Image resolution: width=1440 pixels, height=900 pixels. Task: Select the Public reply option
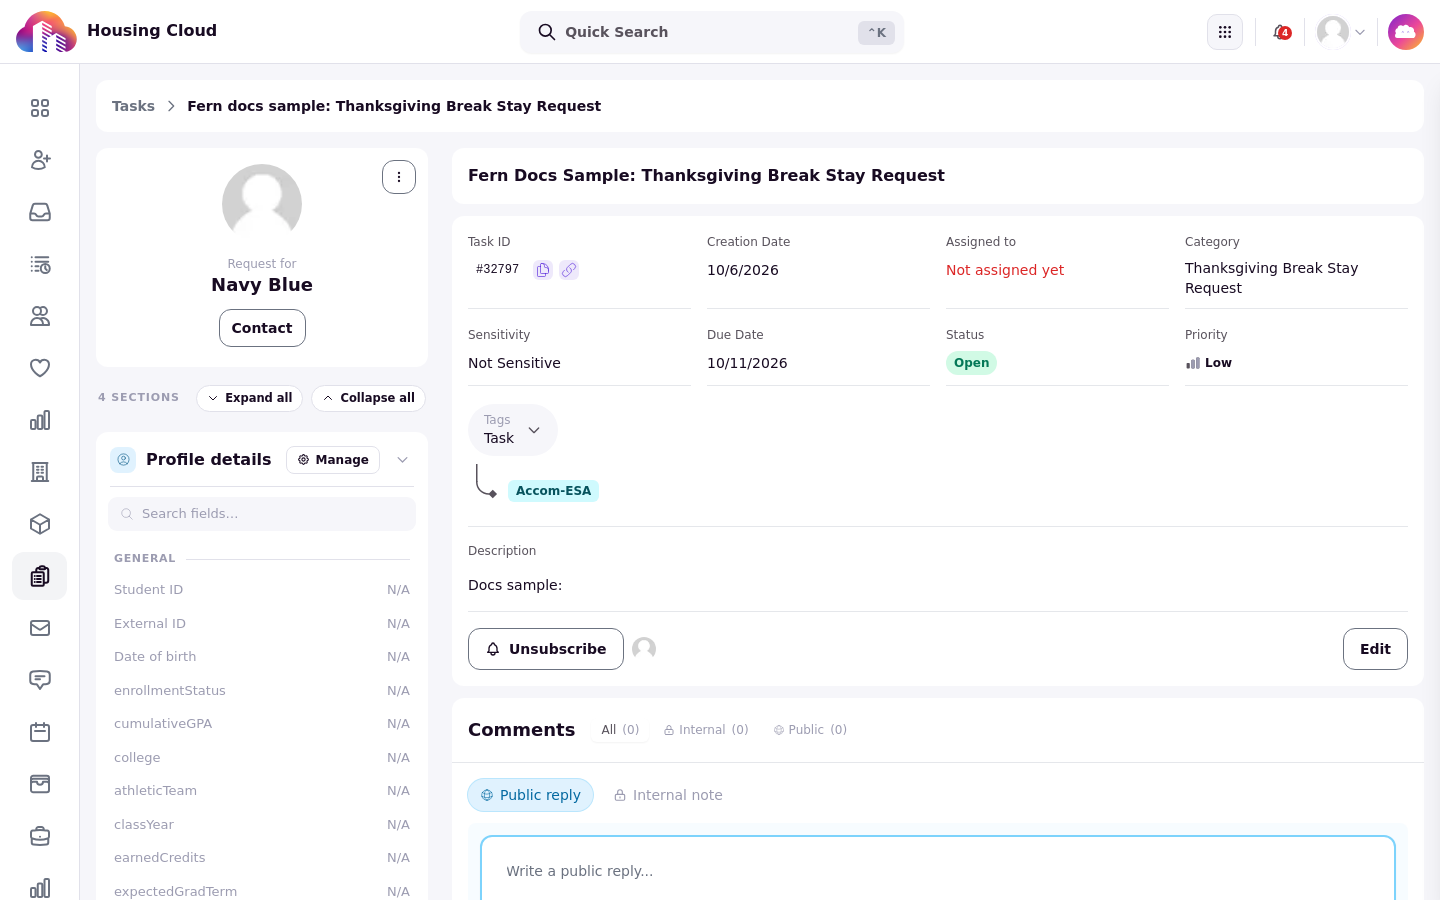pos(530,795)
